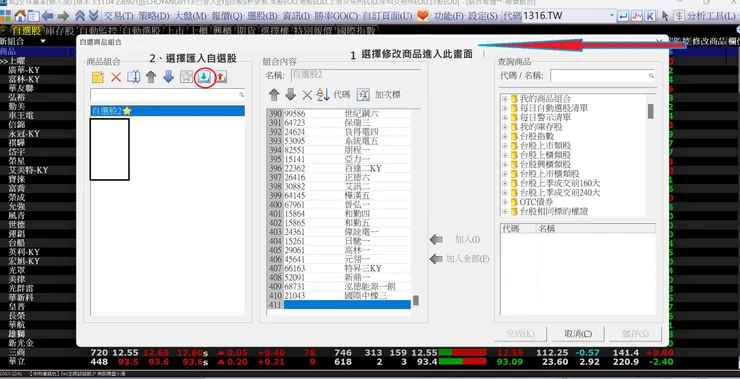The height and width of the screenshot is (379, 740).
Task: Open the 選股(B) menu
Action: 263,16
